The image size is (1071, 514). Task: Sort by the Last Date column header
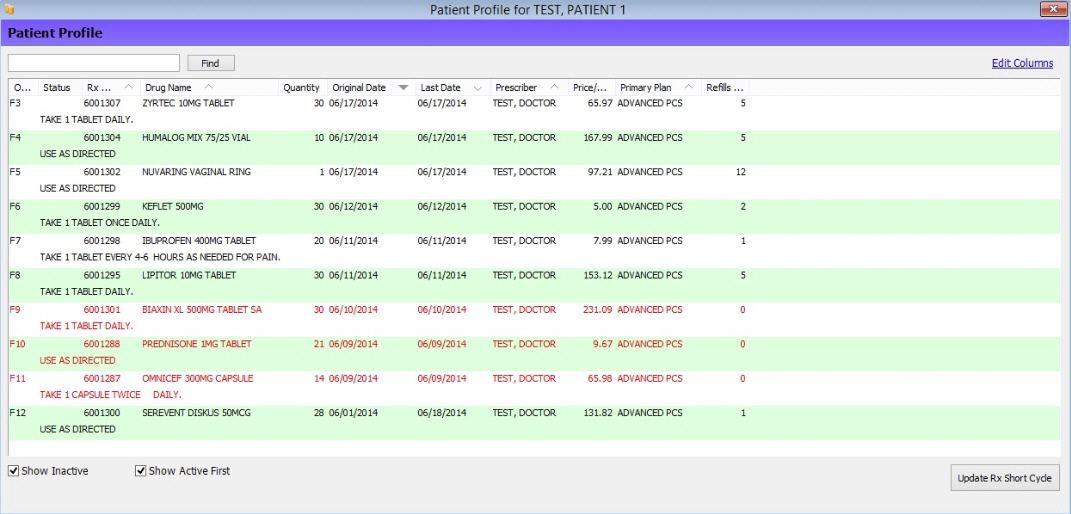point(453,87)
